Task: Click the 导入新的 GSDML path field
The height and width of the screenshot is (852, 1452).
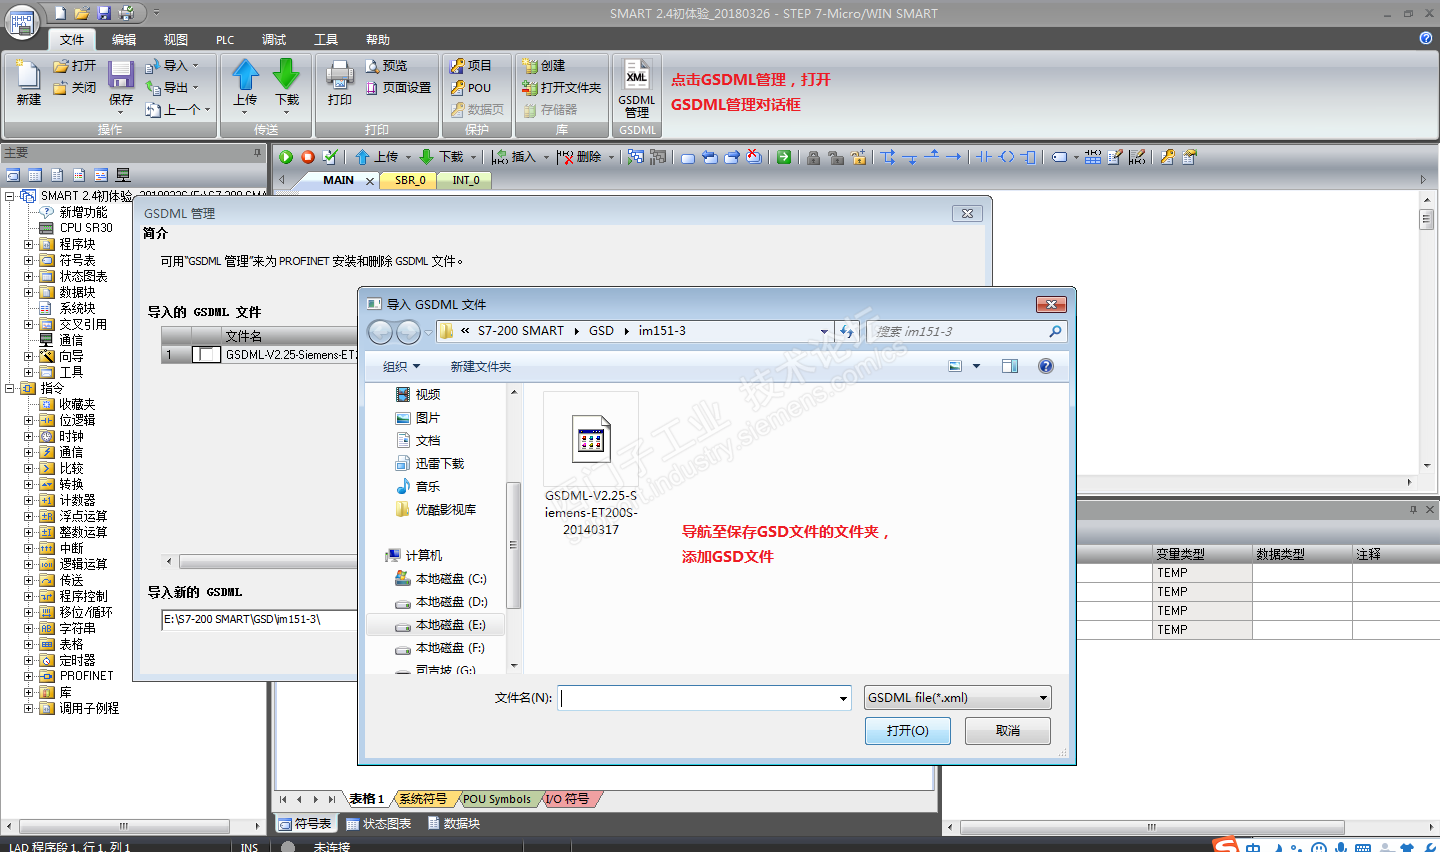Action: click(x=259, y=619)
